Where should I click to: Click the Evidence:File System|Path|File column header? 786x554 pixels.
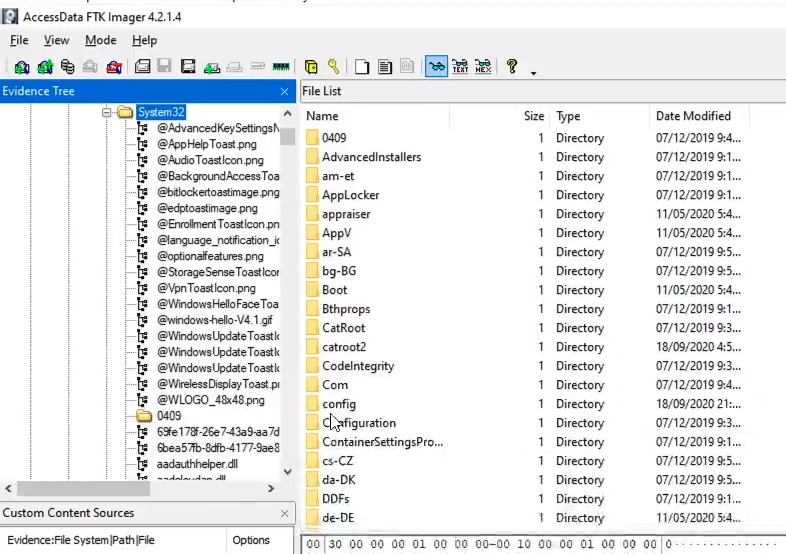pos(113,540)
